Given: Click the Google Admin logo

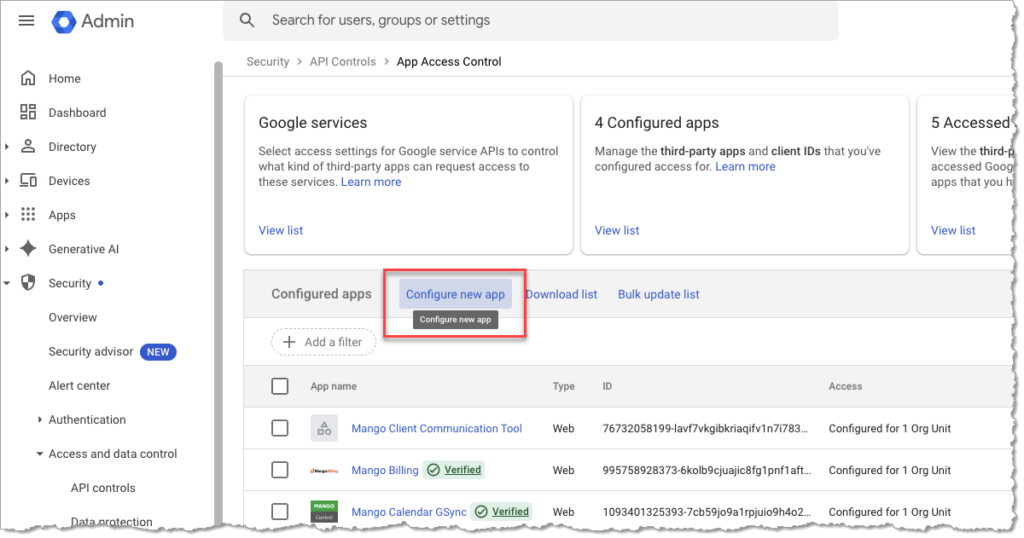Looking at the screenshot, I should click(93, 22).
